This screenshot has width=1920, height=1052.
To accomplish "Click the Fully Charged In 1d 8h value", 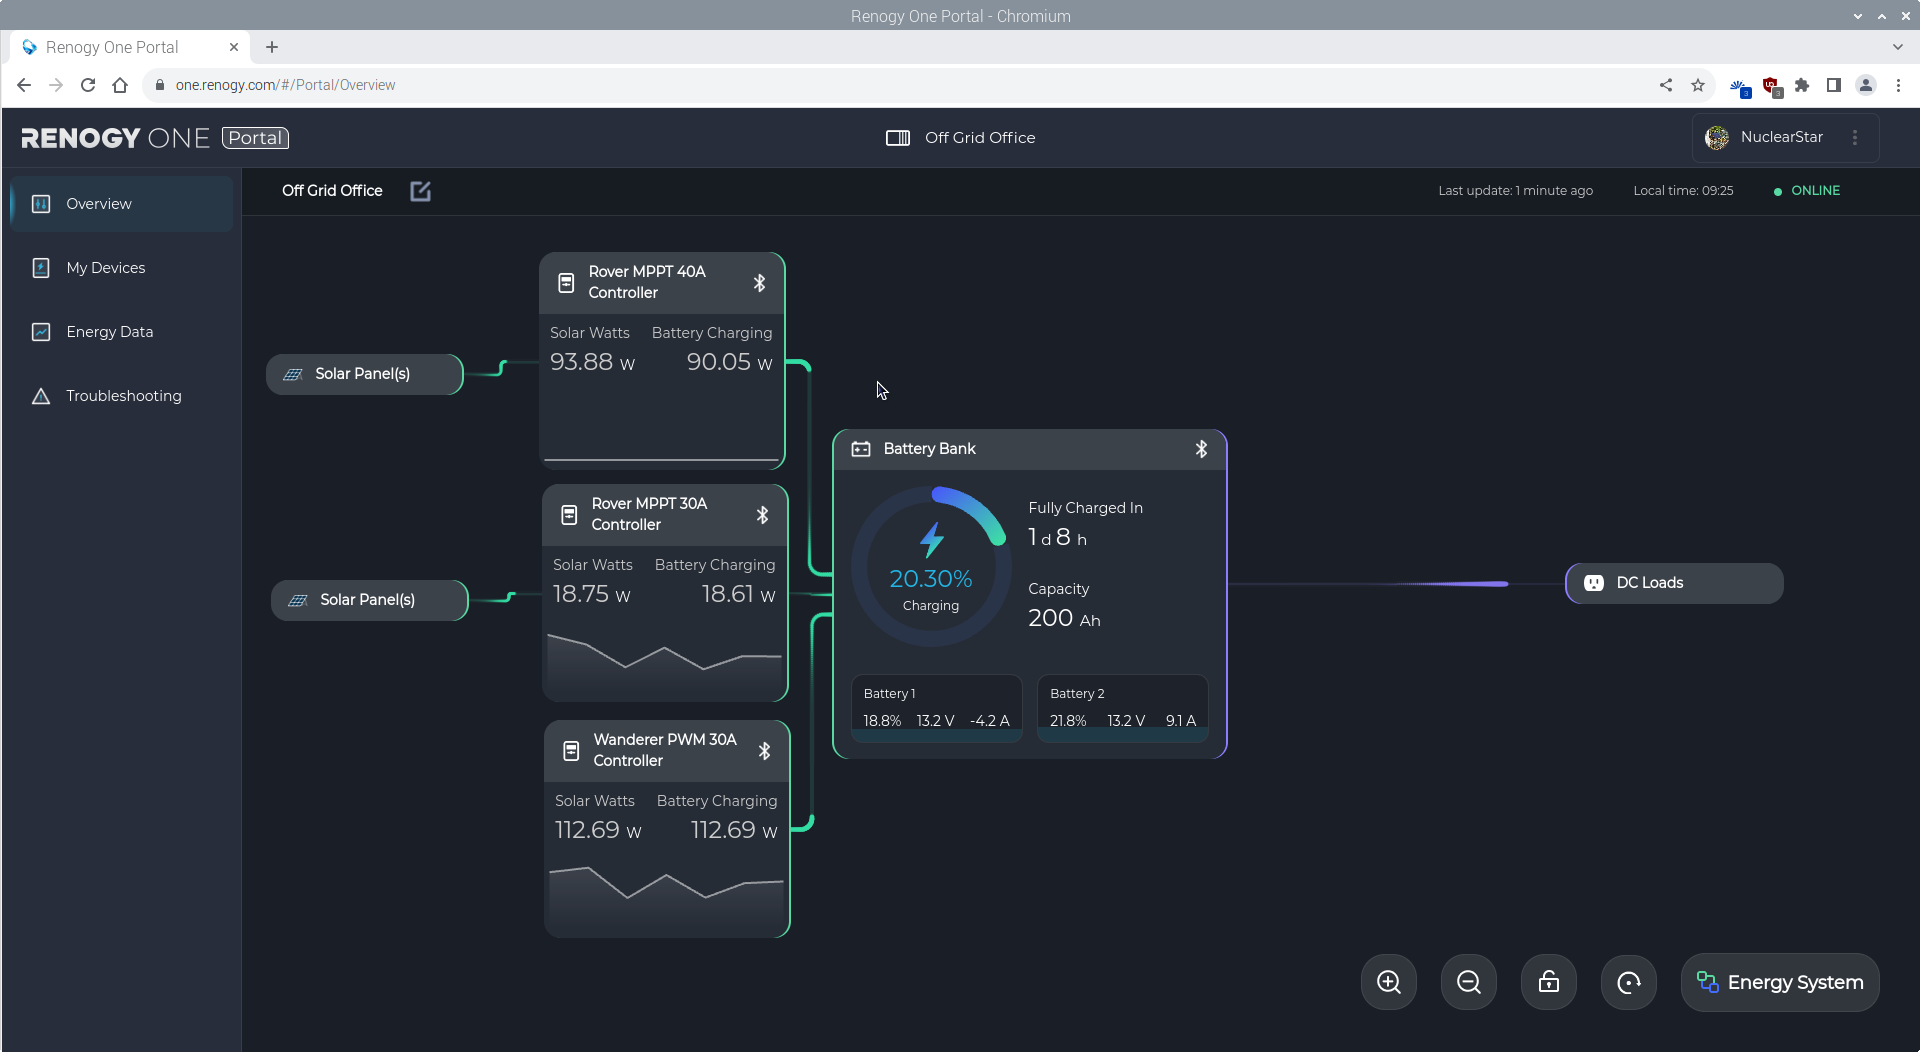I will [1058, 538].
